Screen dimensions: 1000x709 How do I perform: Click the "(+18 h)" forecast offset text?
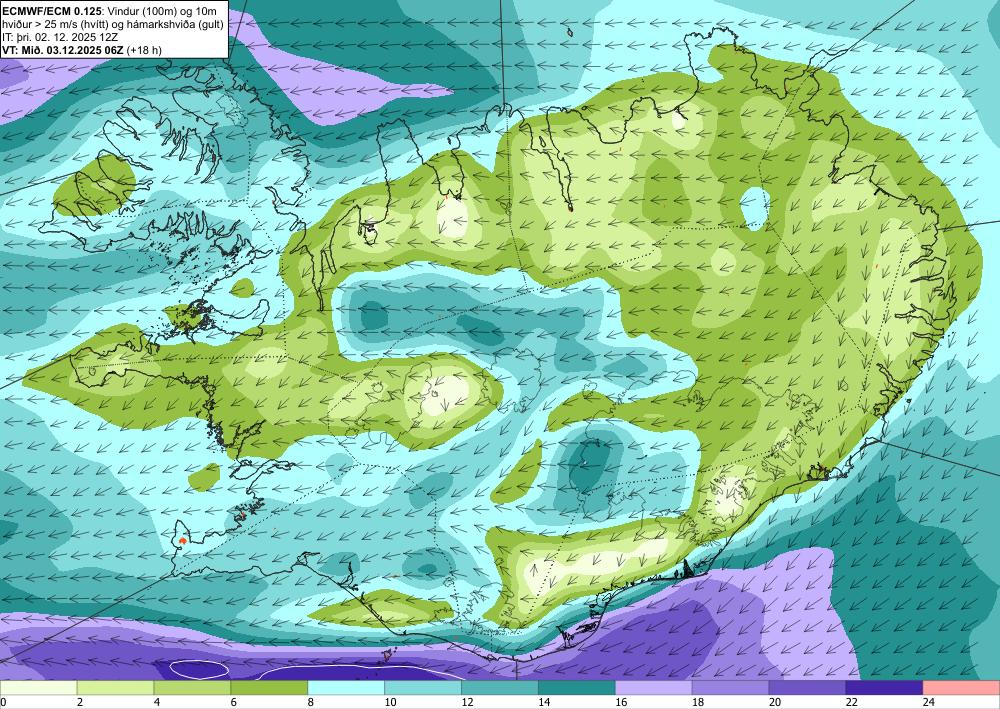tap(144, 50)
